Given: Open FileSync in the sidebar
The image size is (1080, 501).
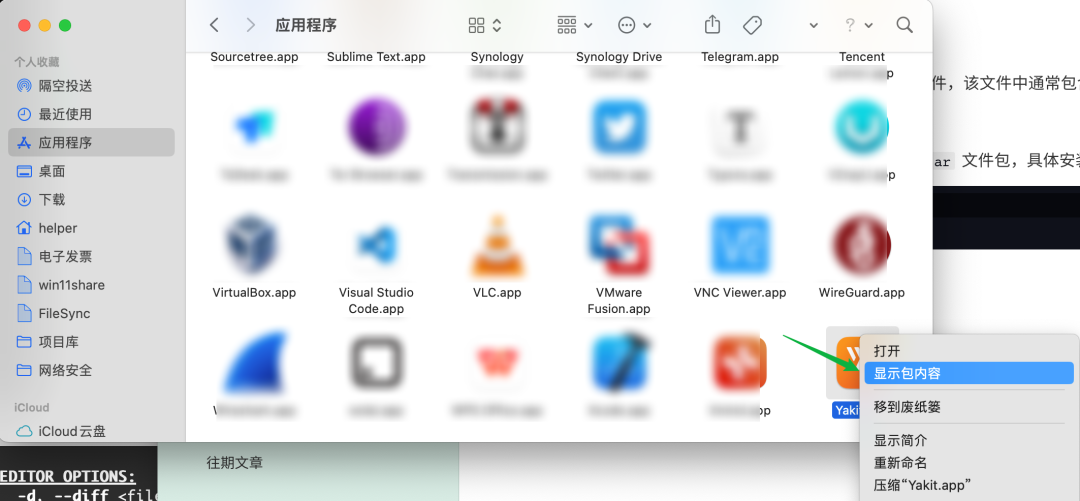Looking at the screenshot, I should point(92,314).
